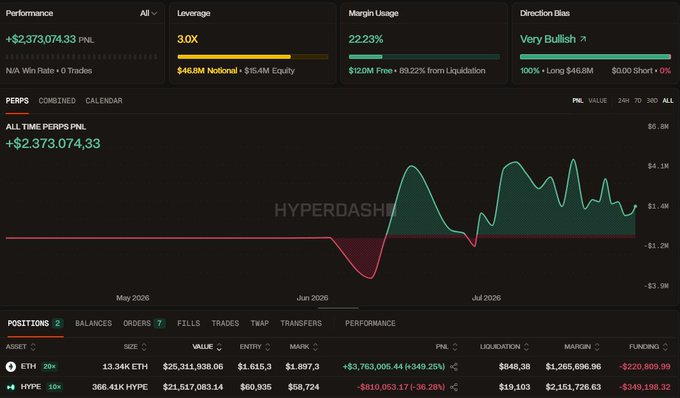Open the COMBINED tab
This screenshot has height=398, width=680.
57,101
